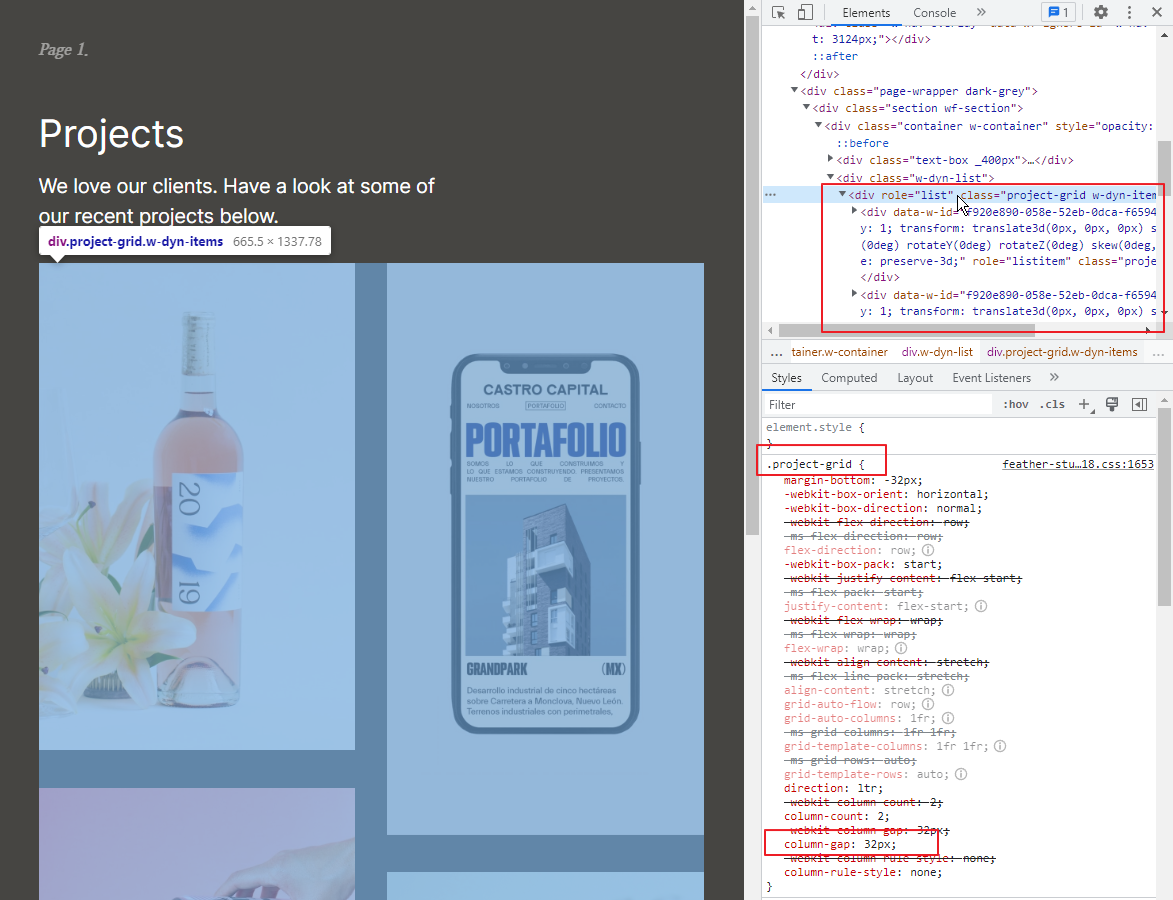Click the DOM tree horizontal scrollbar
Viewport: 1173px width, 900px height.
[907, 330]
